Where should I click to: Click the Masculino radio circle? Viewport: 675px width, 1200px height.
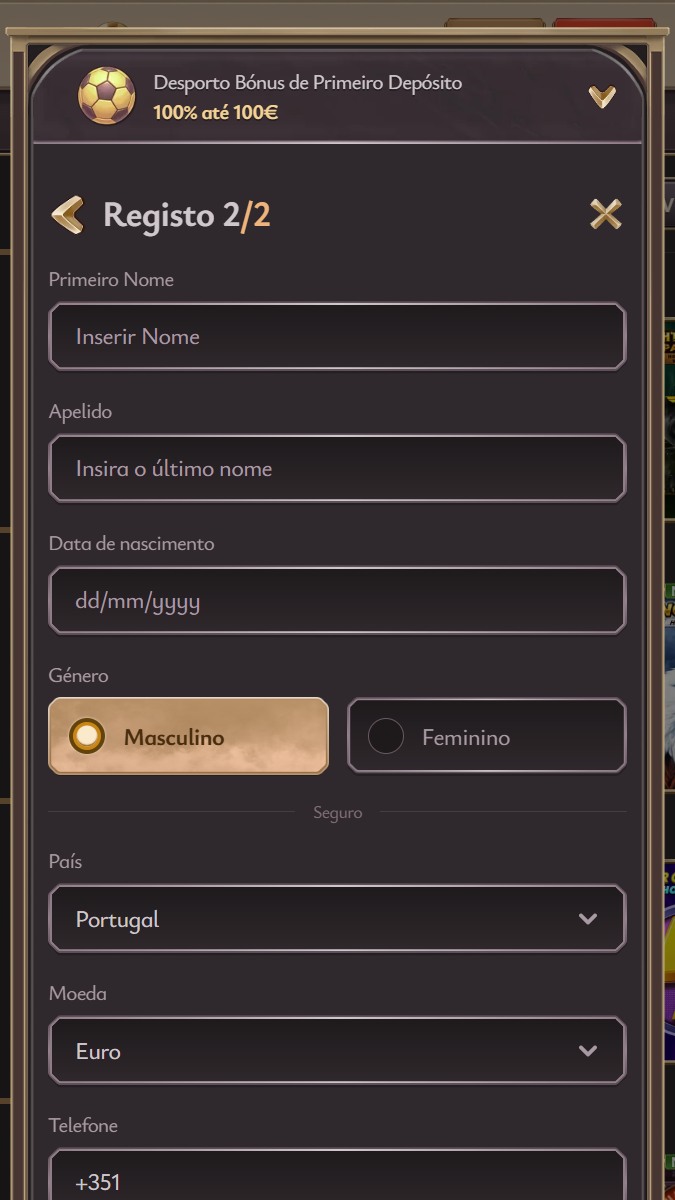88,737
